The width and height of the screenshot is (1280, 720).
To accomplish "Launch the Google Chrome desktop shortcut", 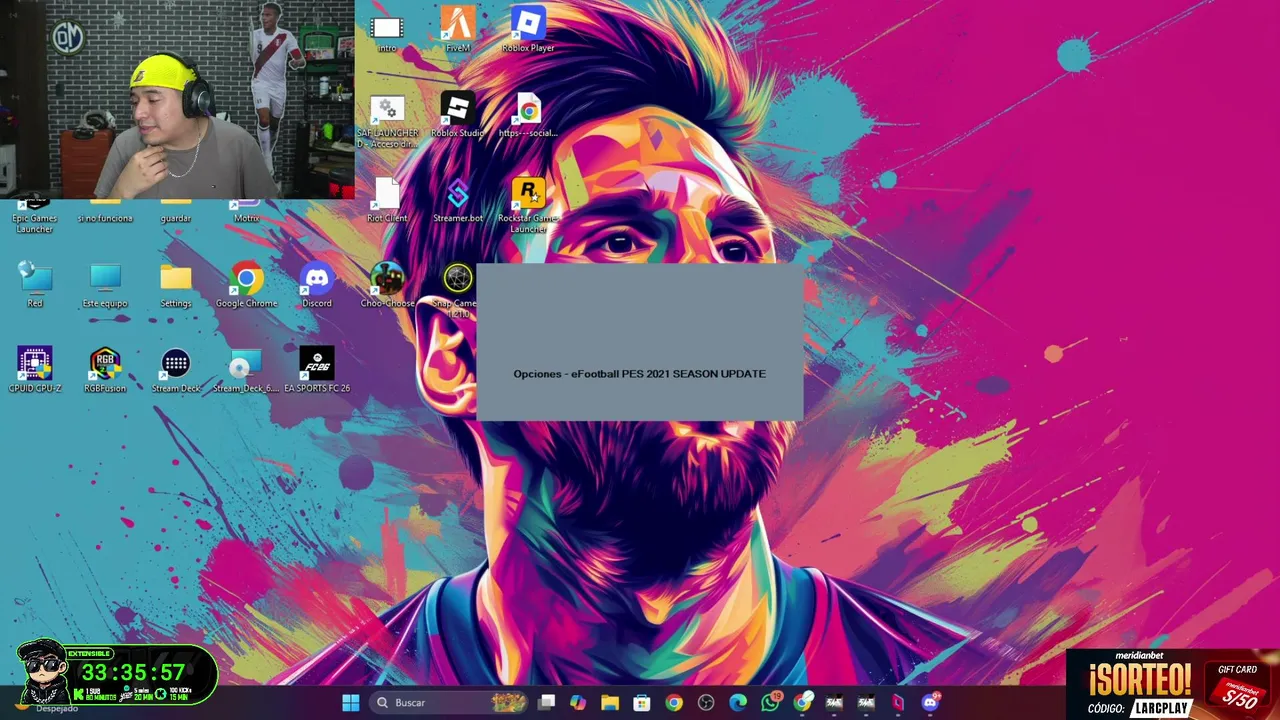I will (x=246, y=279).
